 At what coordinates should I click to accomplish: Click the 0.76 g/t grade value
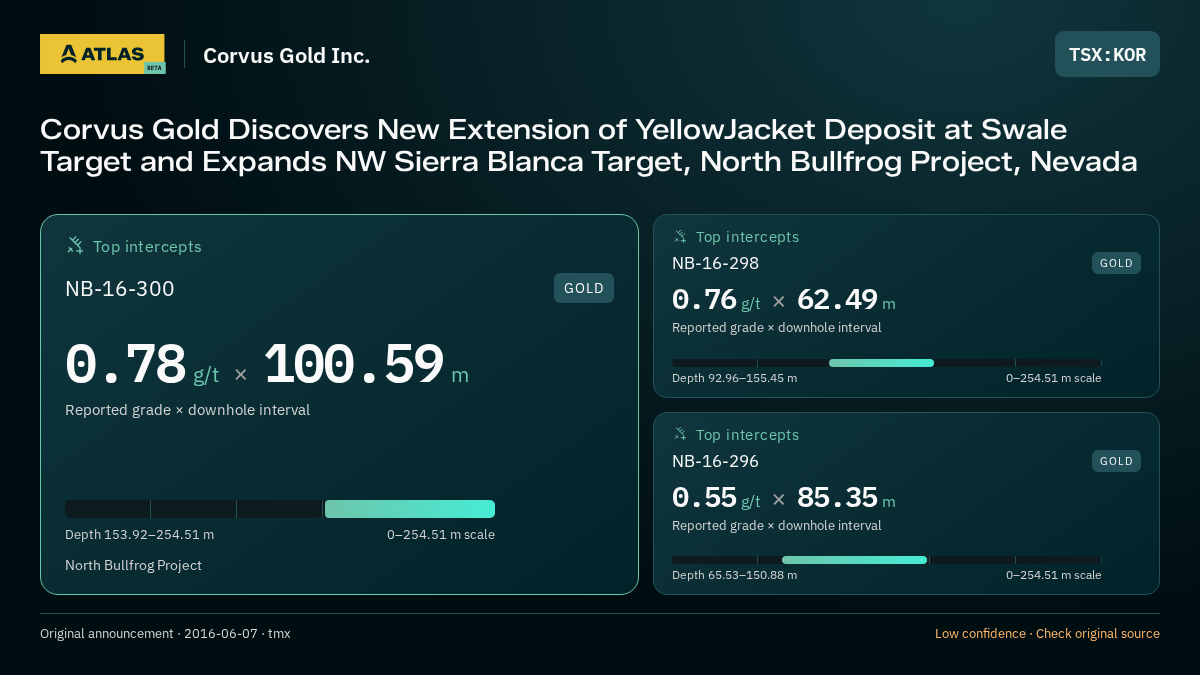(716, 300)
